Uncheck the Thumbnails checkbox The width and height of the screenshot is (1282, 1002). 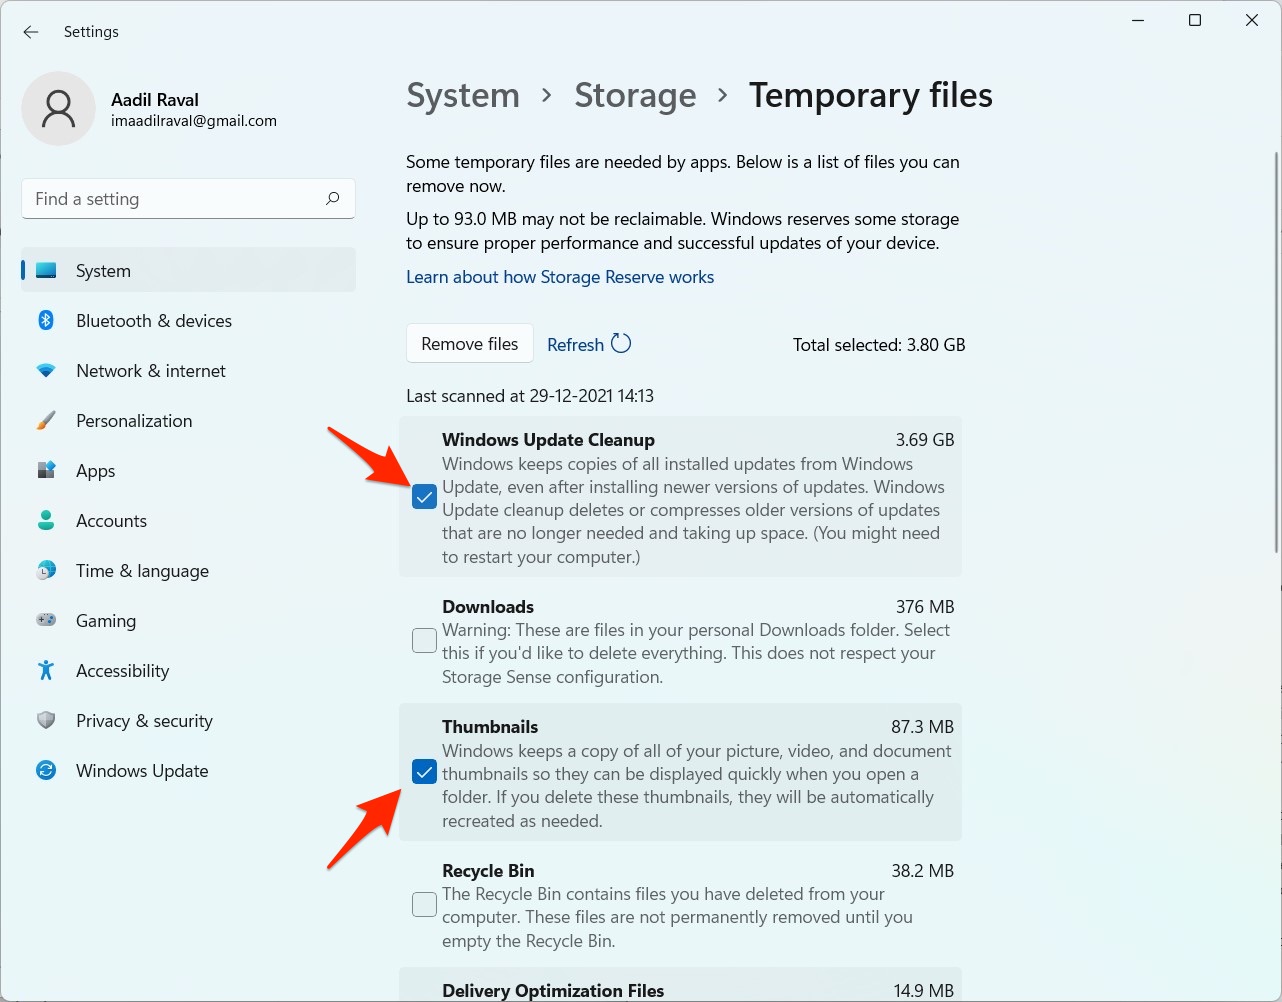(x=424, y=773)
